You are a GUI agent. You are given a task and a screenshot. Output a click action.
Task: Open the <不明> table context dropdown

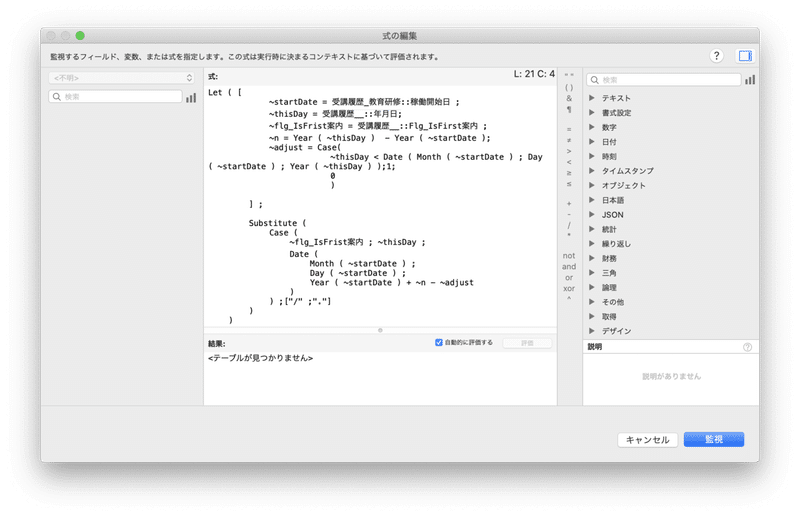point(122,78)
